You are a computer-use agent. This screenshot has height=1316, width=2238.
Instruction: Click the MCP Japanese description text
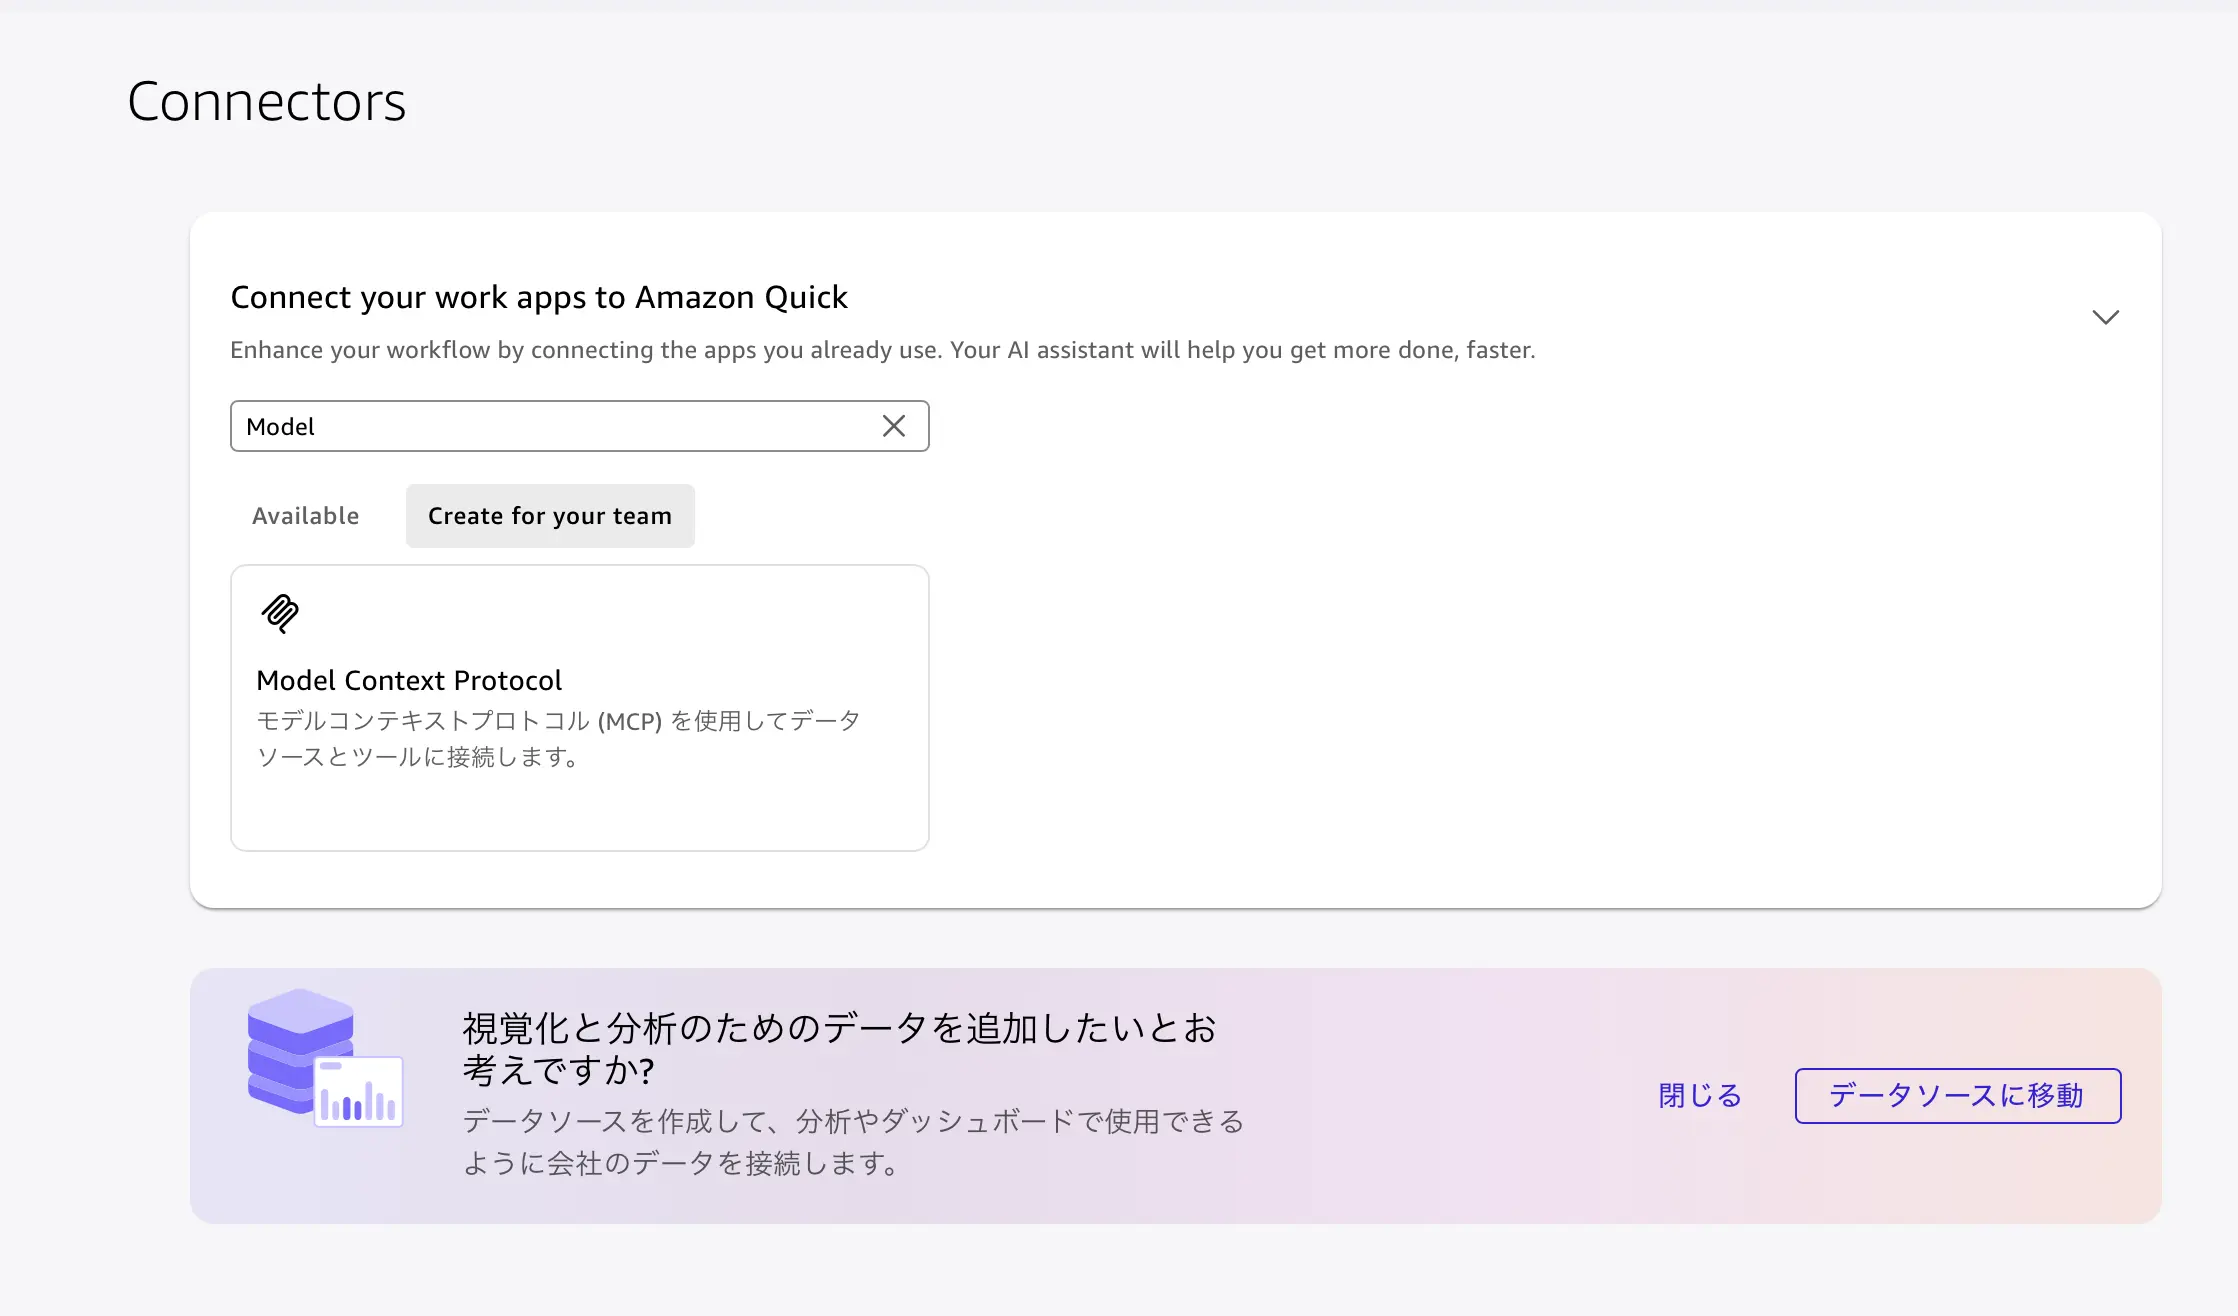click(558, 739)
